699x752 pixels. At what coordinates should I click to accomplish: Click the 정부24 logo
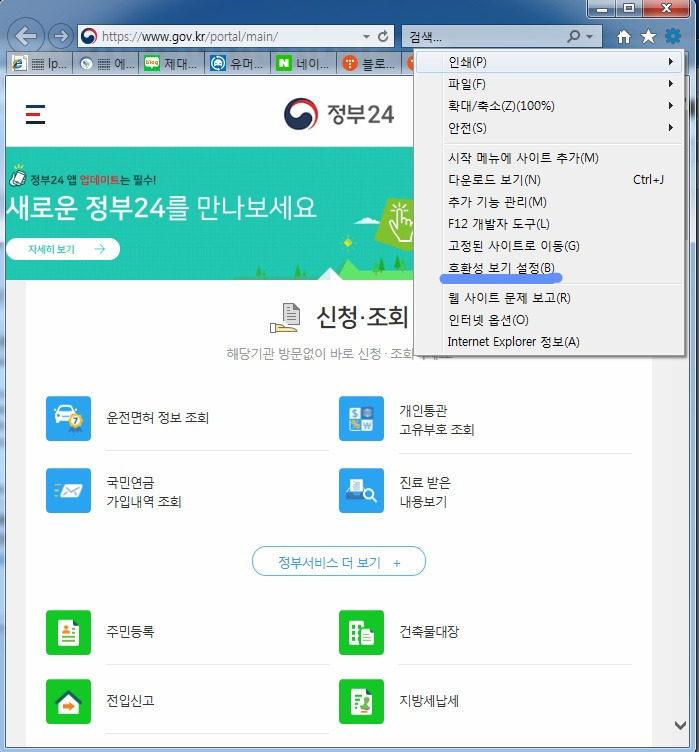pos(339,114)
